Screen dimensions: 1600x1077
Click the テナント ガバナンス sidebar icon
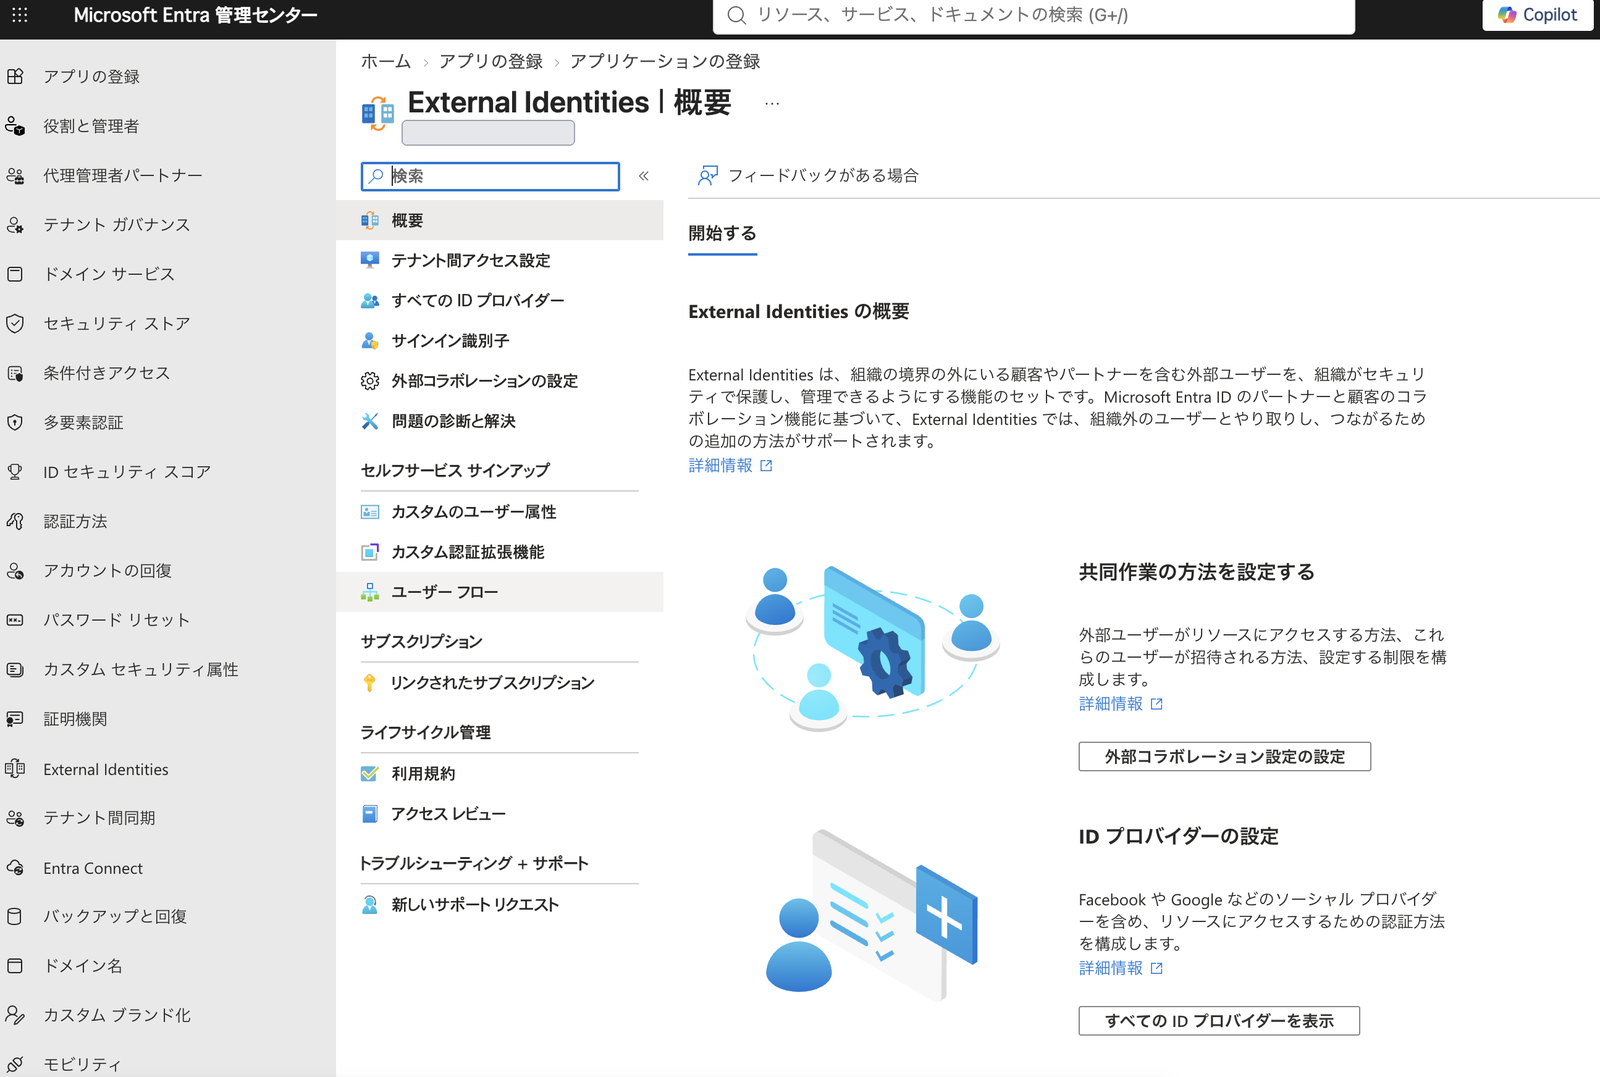[x=15, y=225]
